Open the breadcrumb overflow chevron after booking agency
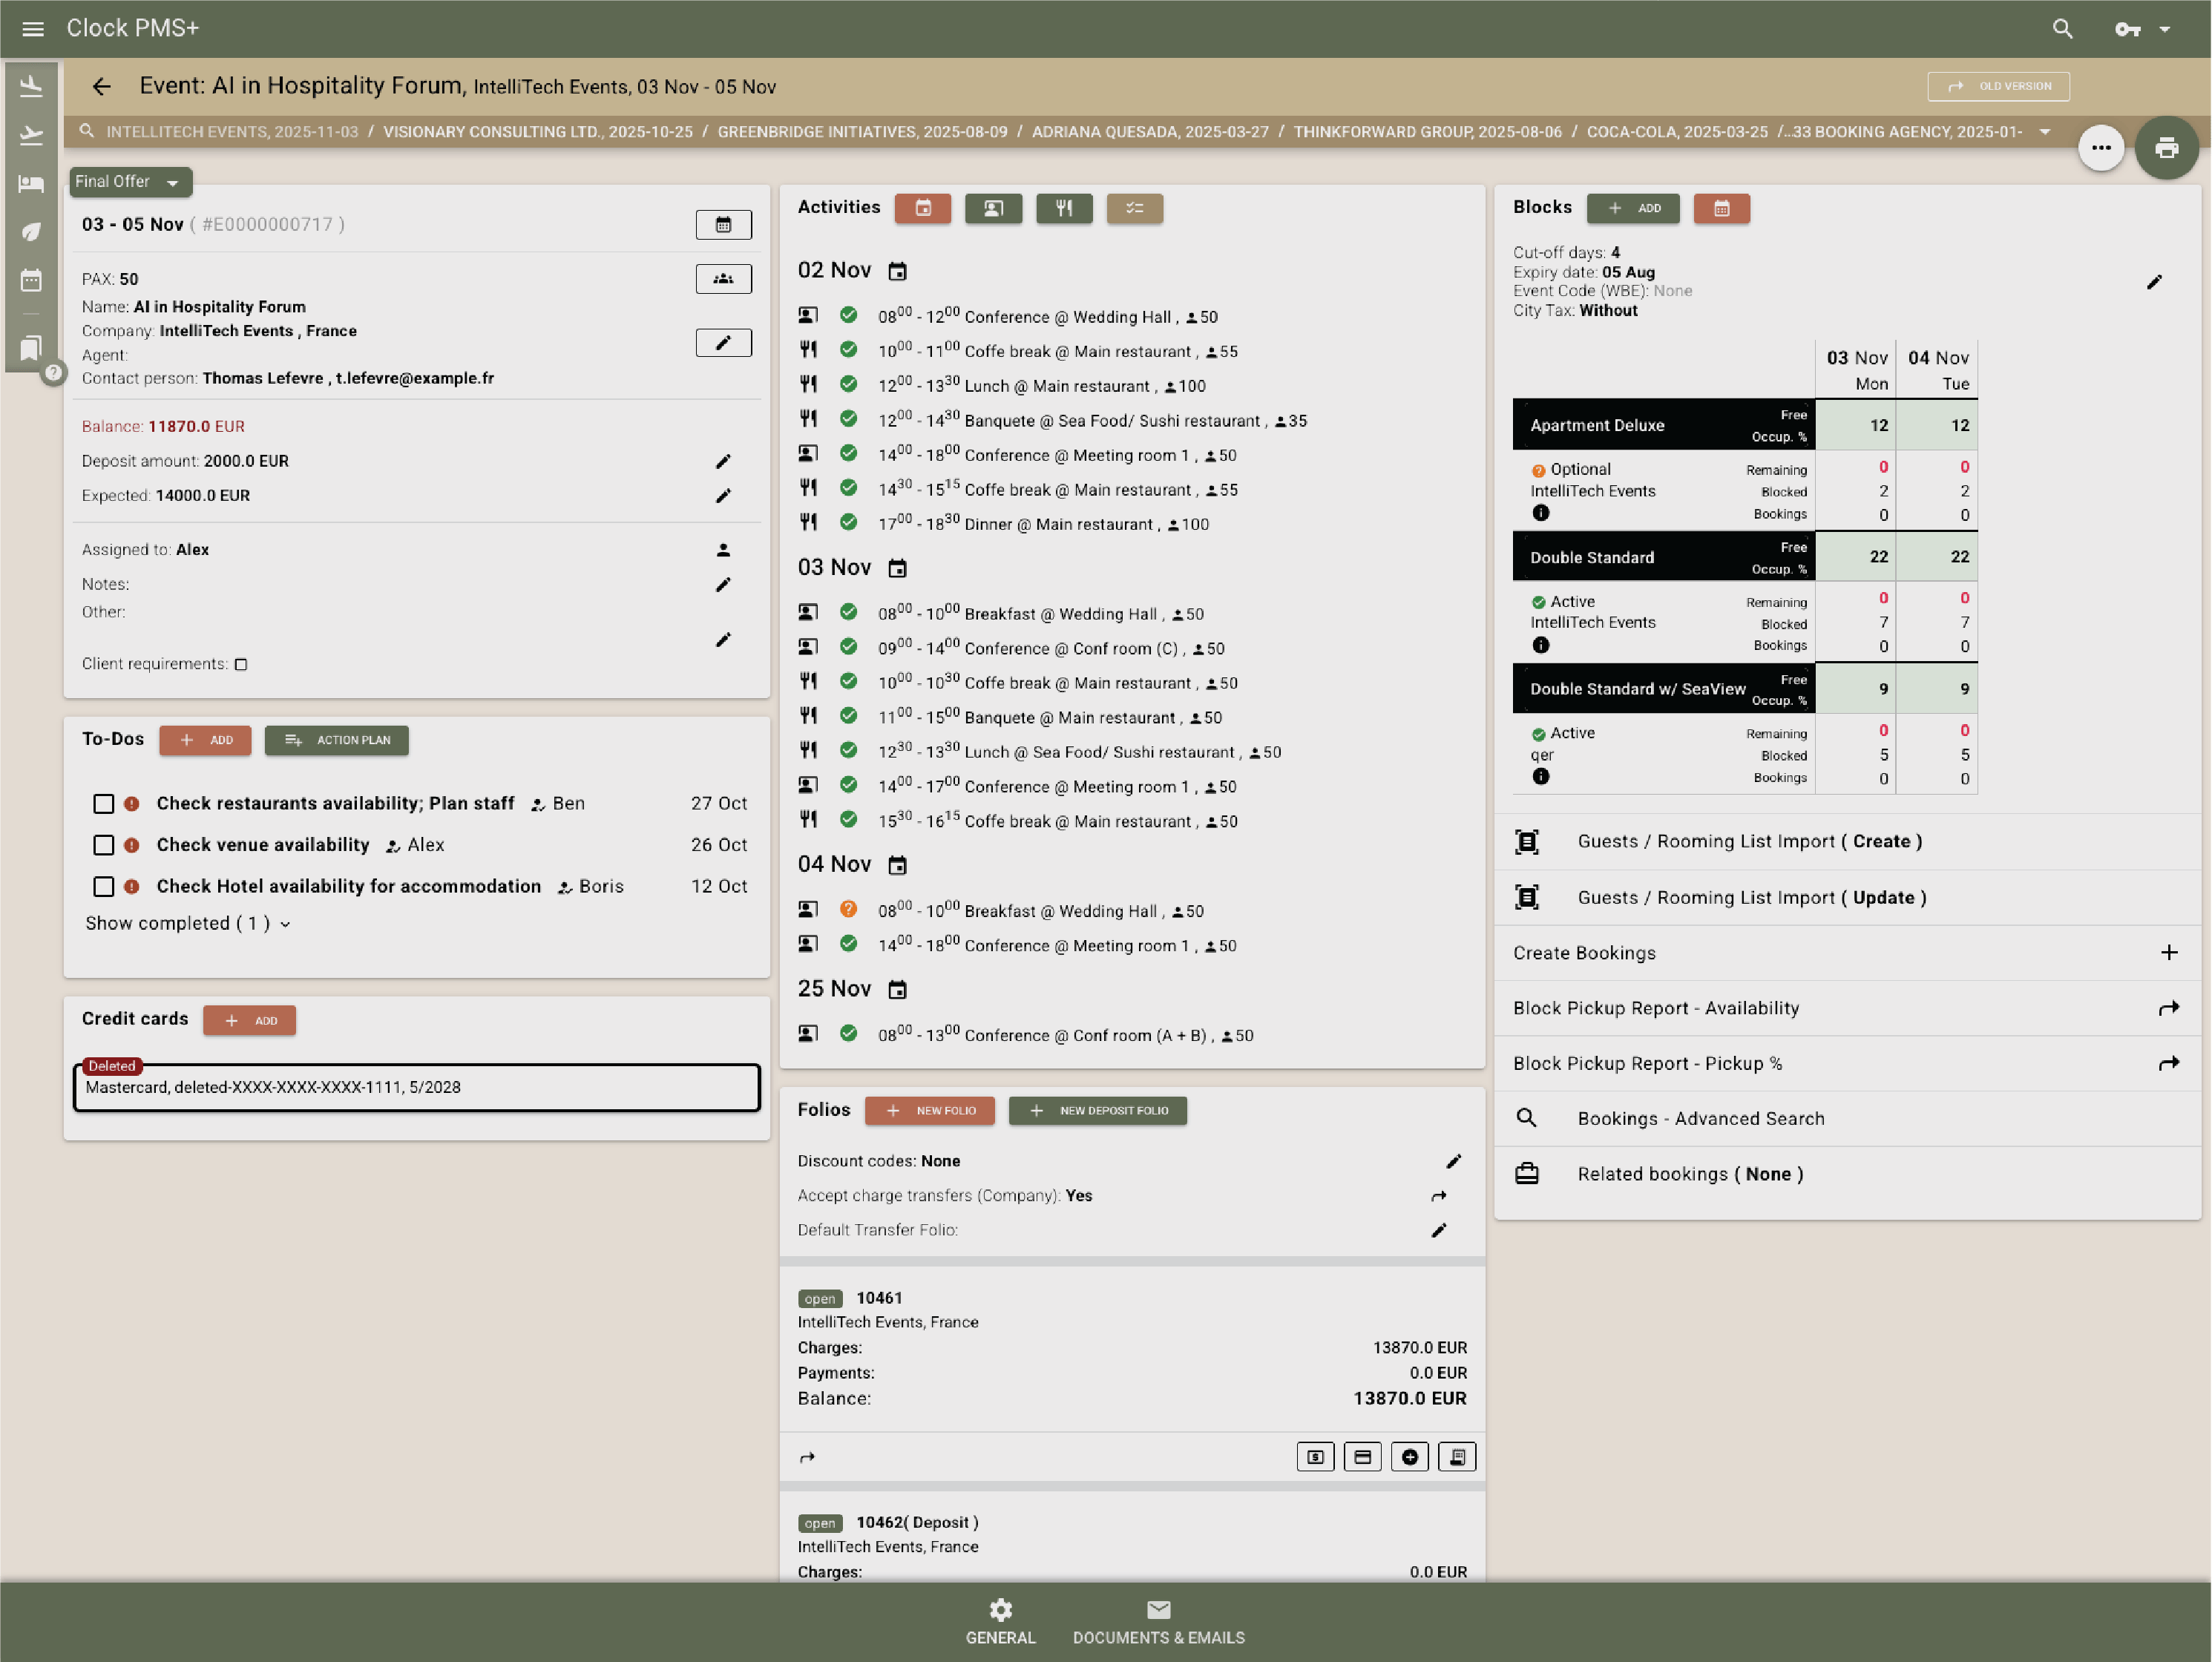2212x1662 pixels. click(x=2044, y=131)
